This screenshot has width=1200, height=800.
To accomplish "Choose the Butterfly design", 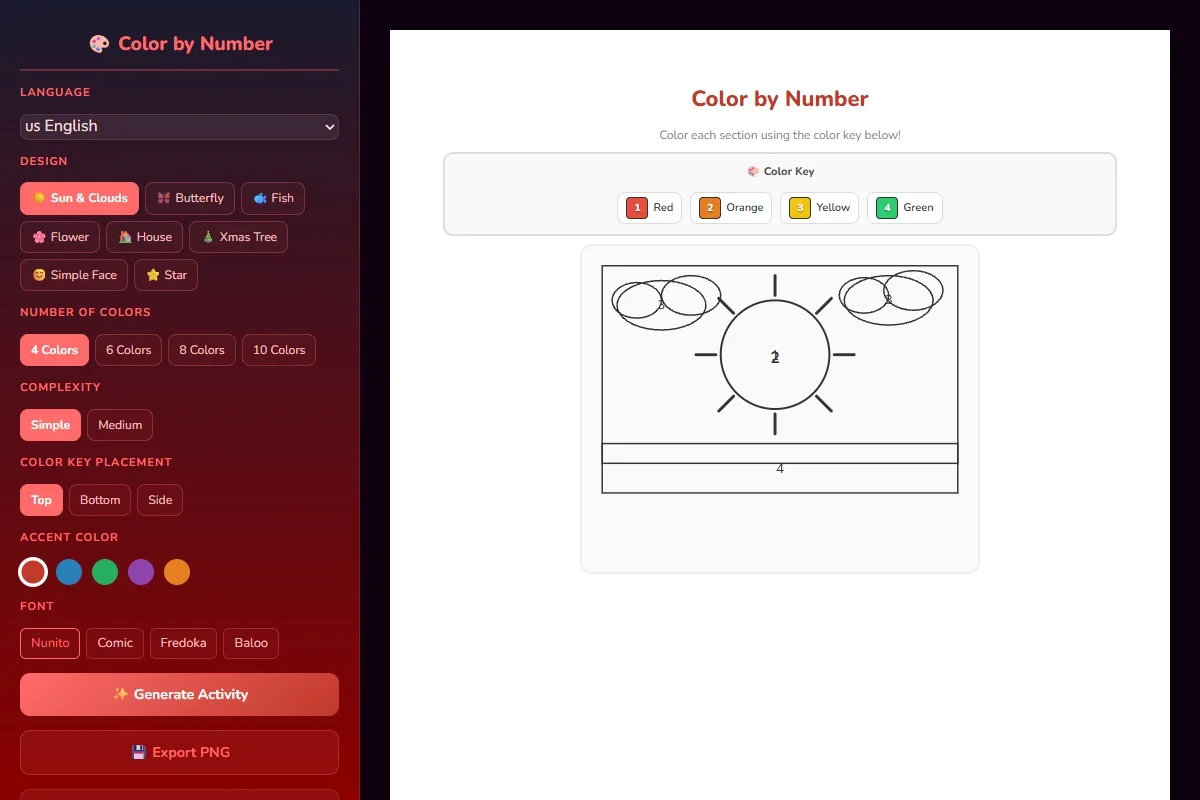I will [x=190, y=198].
